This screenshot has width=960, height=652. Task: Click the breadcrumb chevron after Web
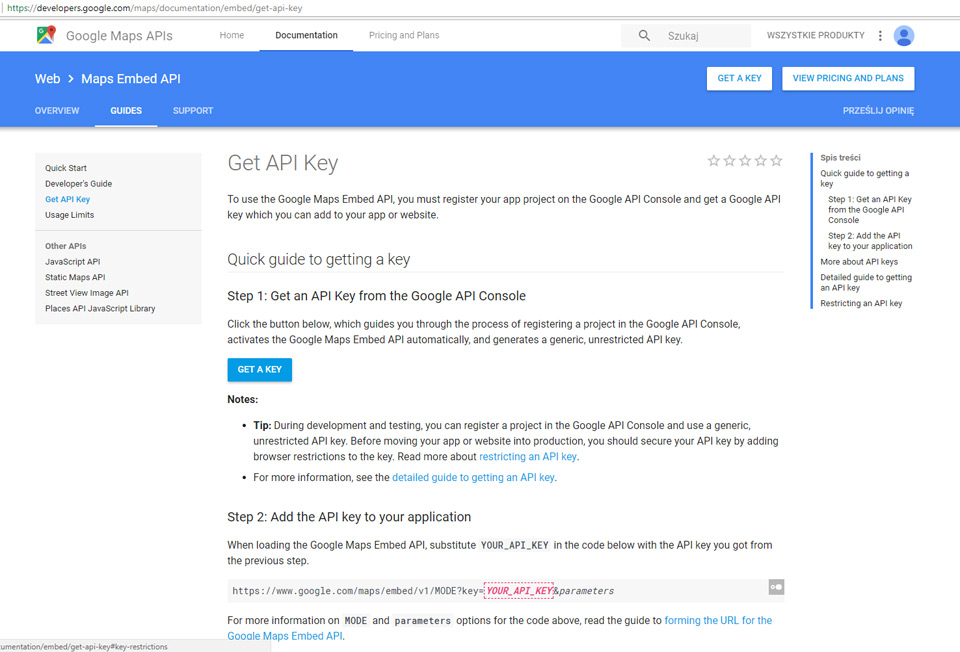pyautogui.click(x=71, y=79)
